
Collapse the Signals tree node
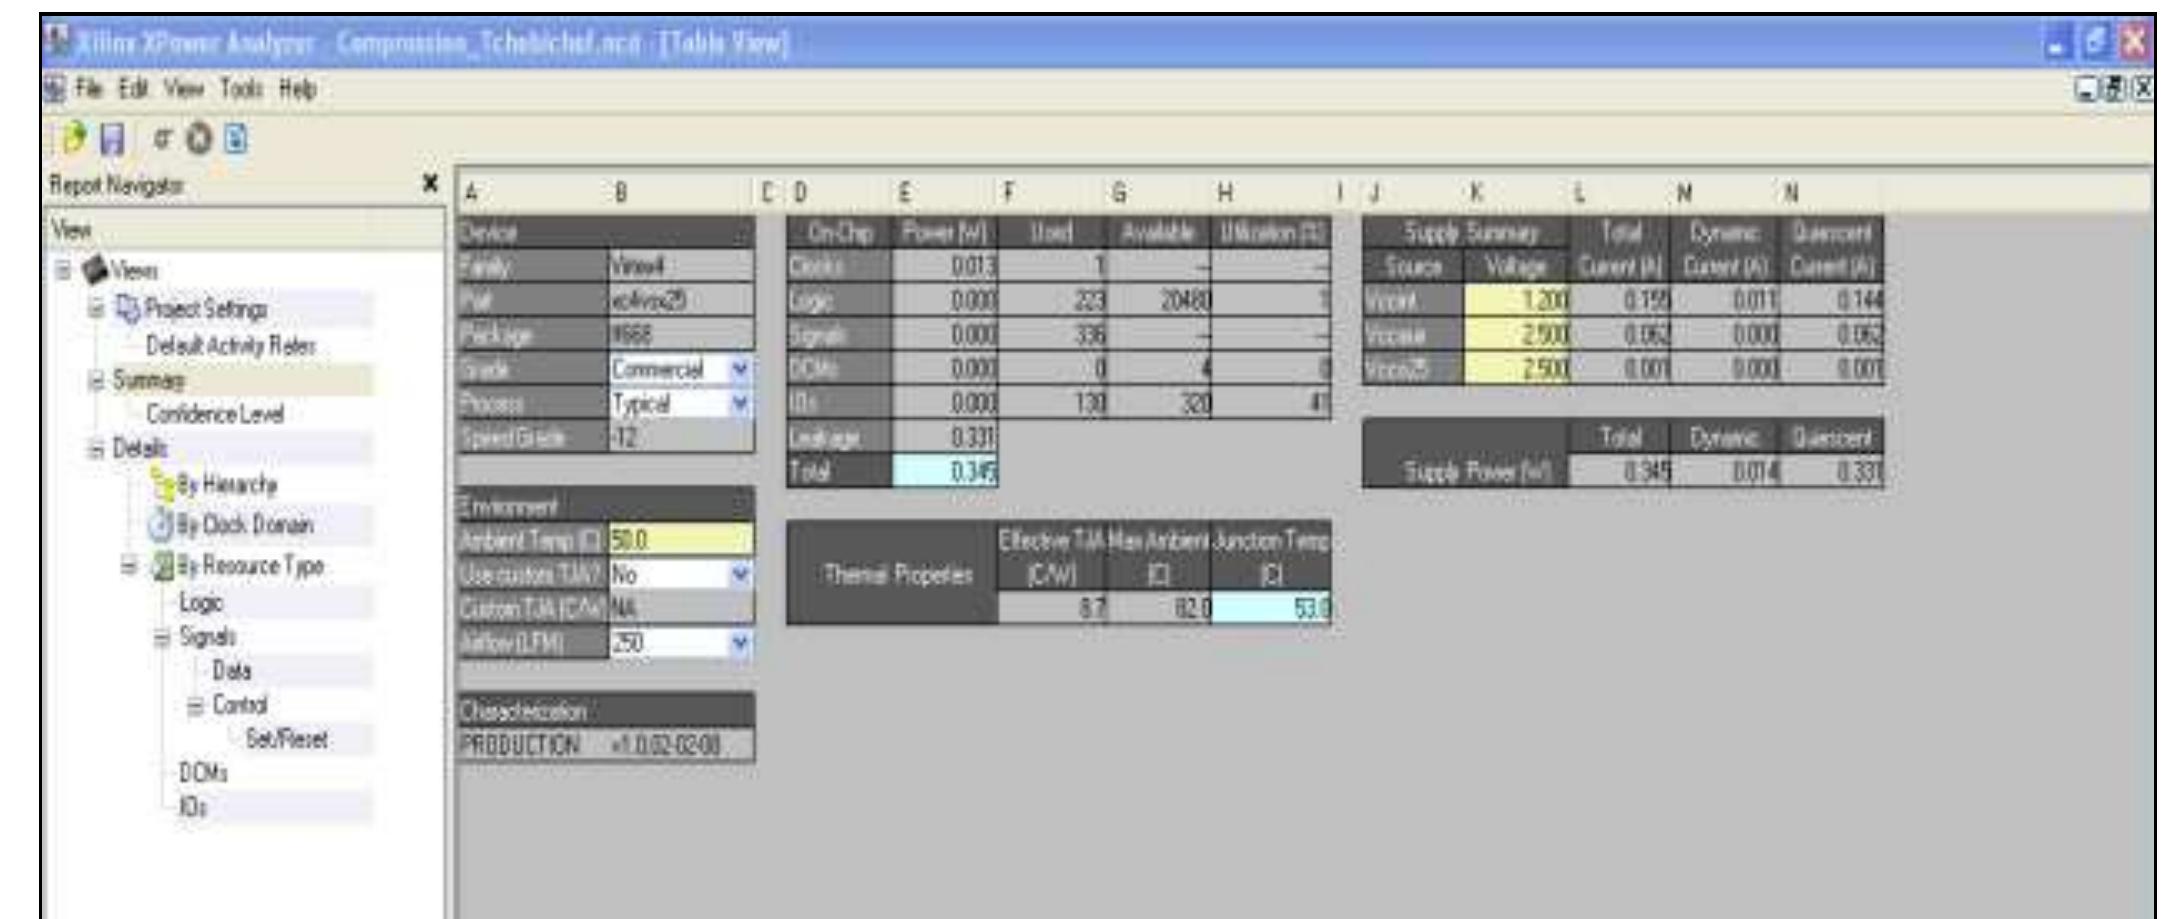click(164, 637)
